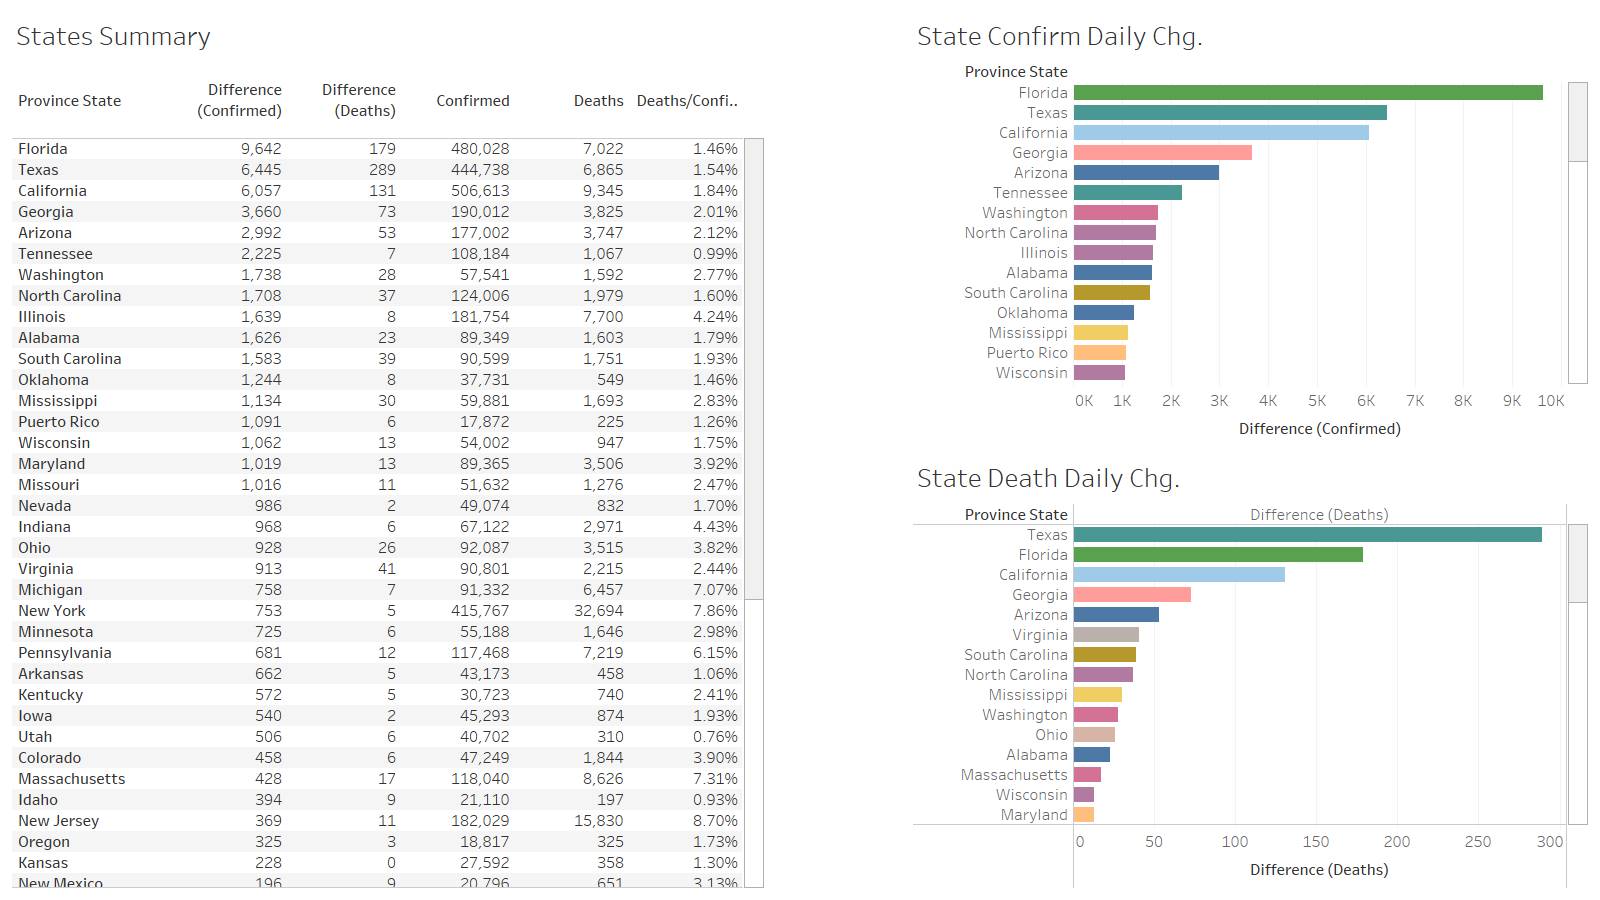1600x900 pixels.
Task: Click the Puerto Rico table row label
Action: pos(58,422)
